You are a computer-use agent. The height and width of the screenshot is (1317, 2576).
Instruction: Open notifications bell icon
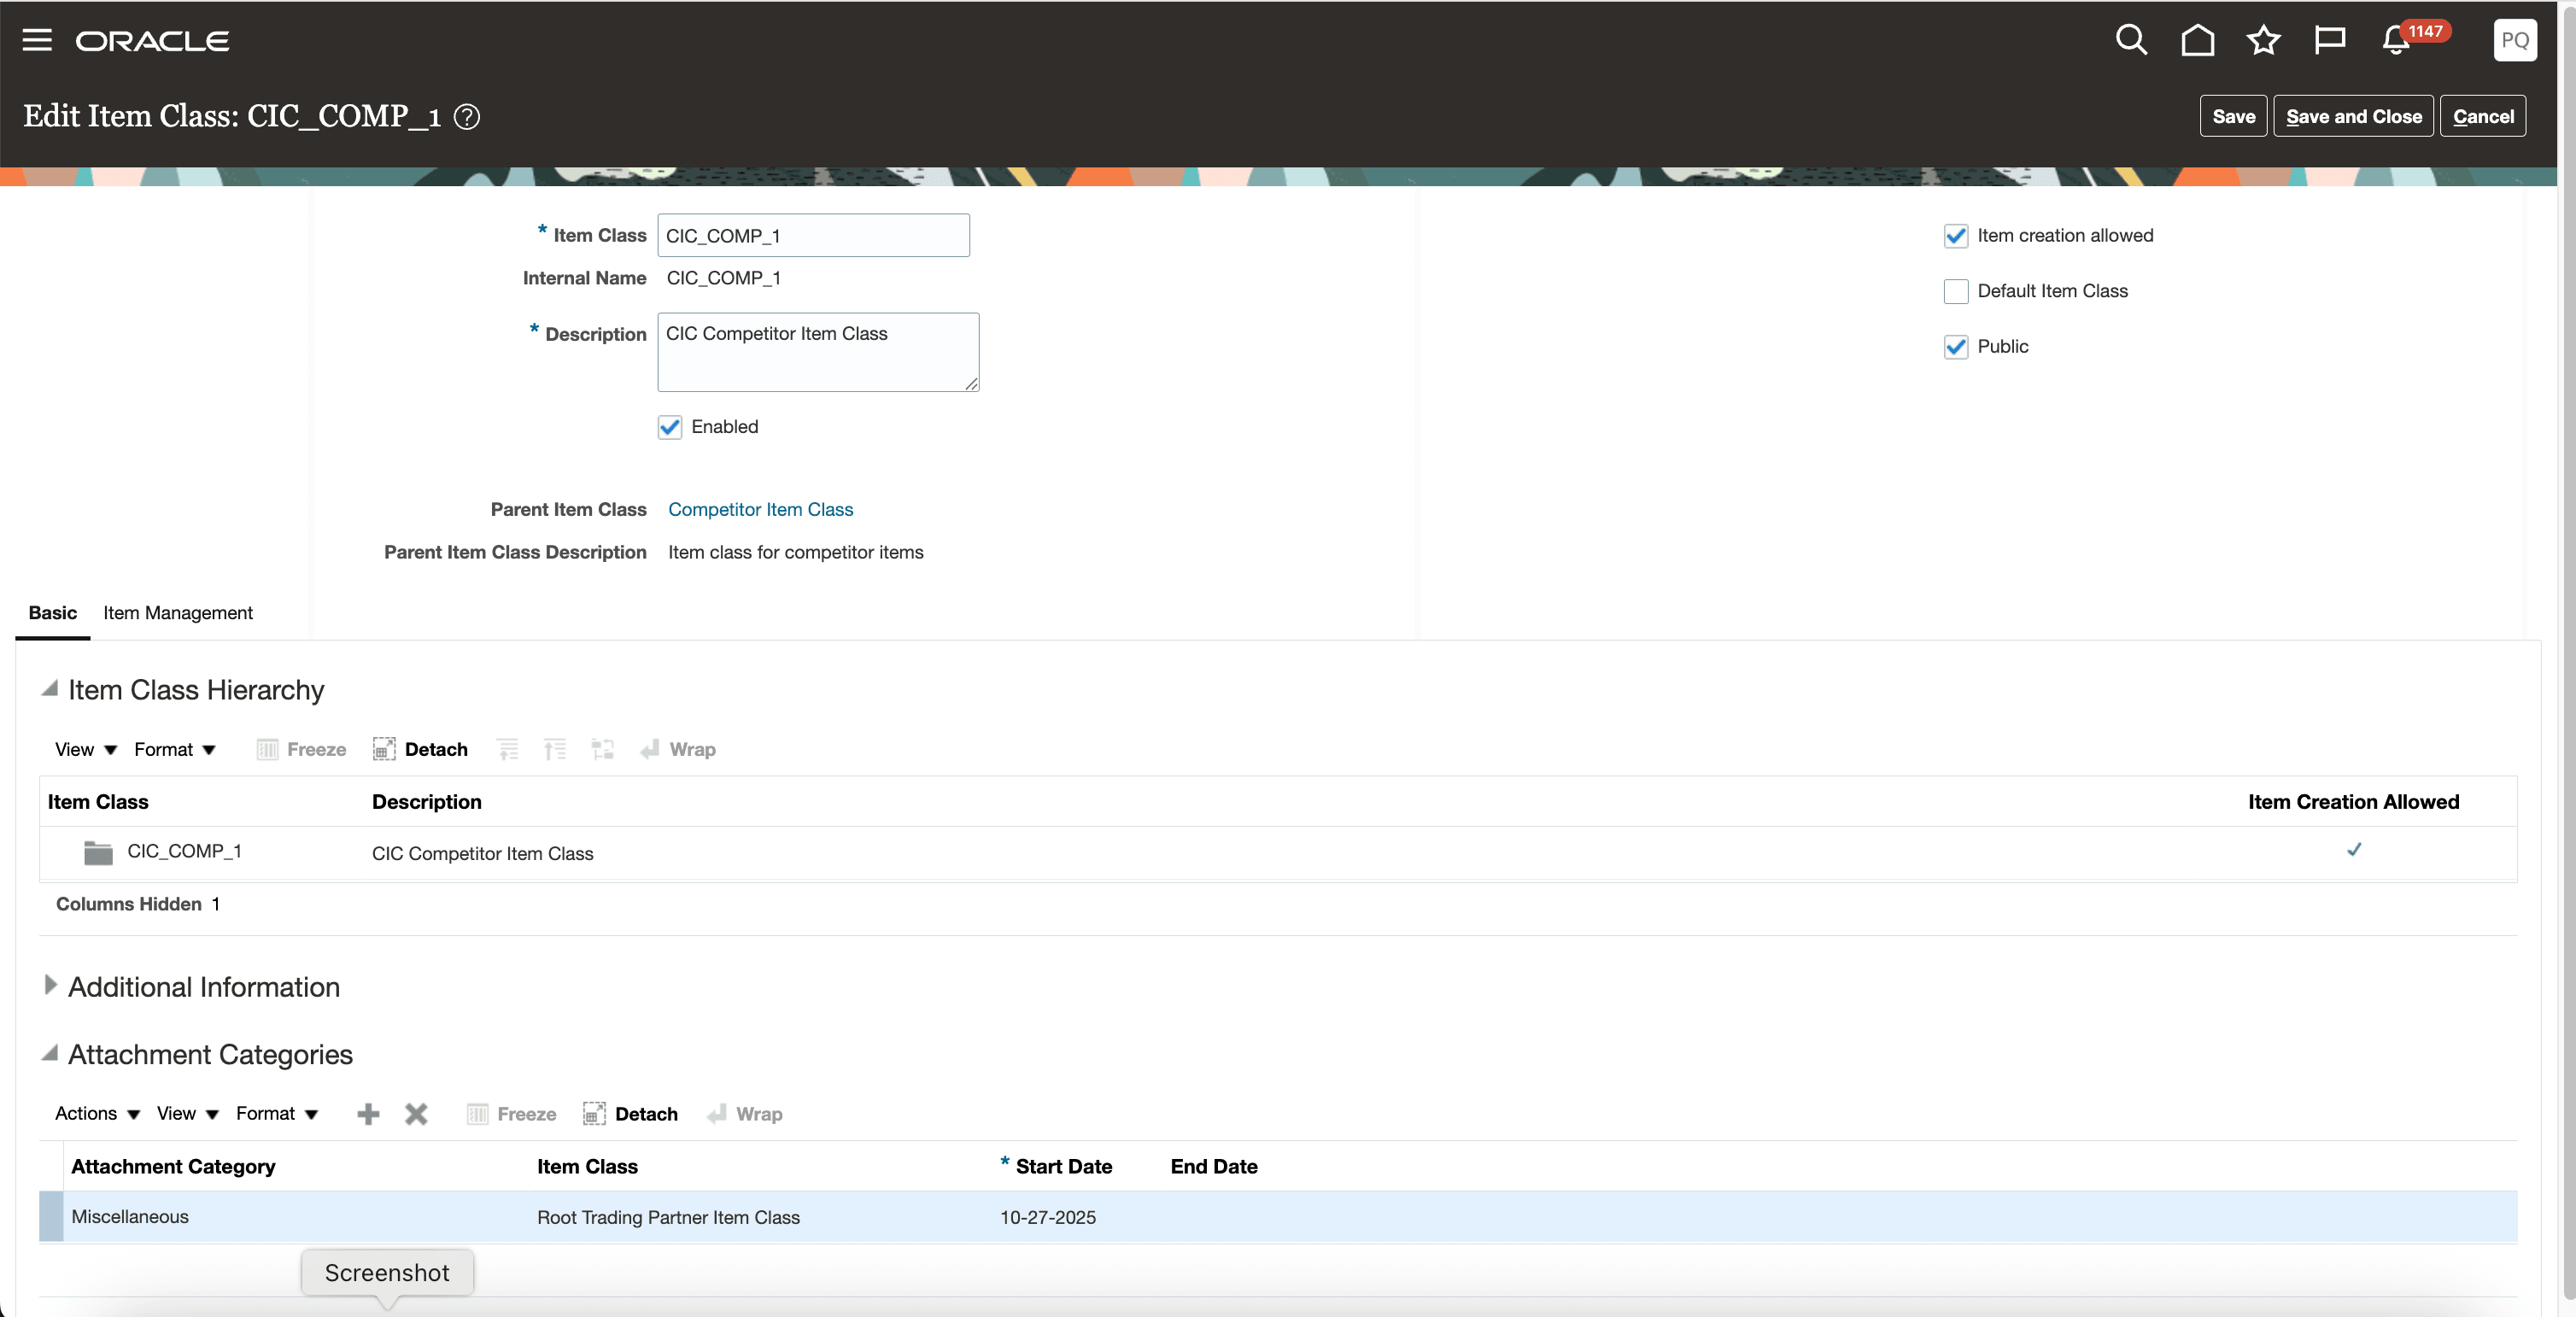(2396, 40)
